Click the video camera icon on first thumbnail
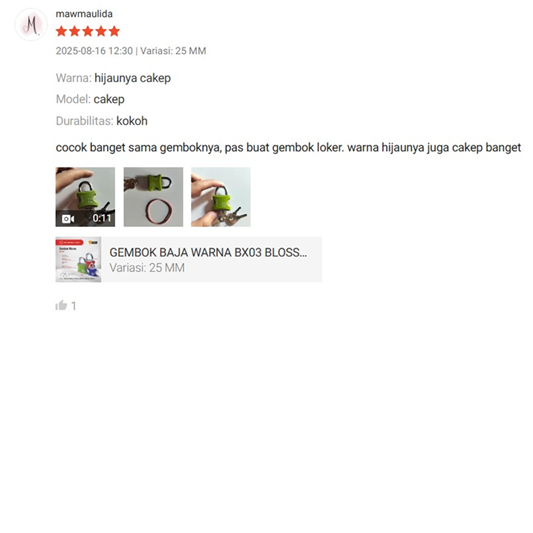The width and height of the screenshot is (533, 533). coord(68,219)
